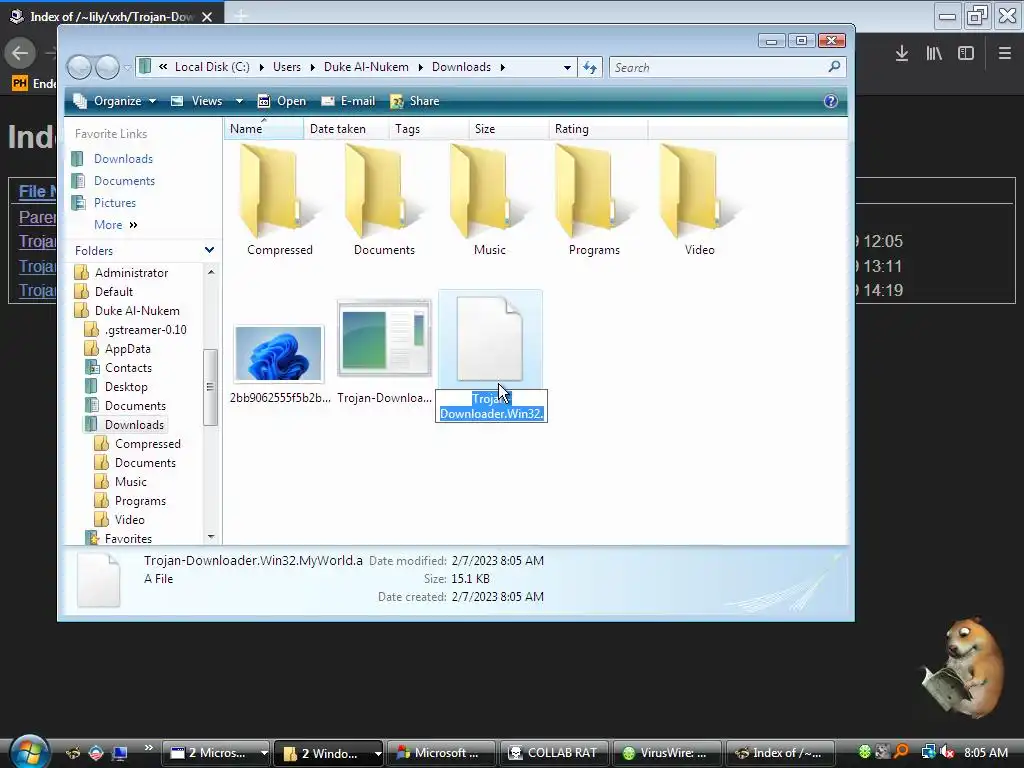The height and width of the screenshot is (768, 1024).
Task: Select Desktop in folder tree
Action: (126, 387)
